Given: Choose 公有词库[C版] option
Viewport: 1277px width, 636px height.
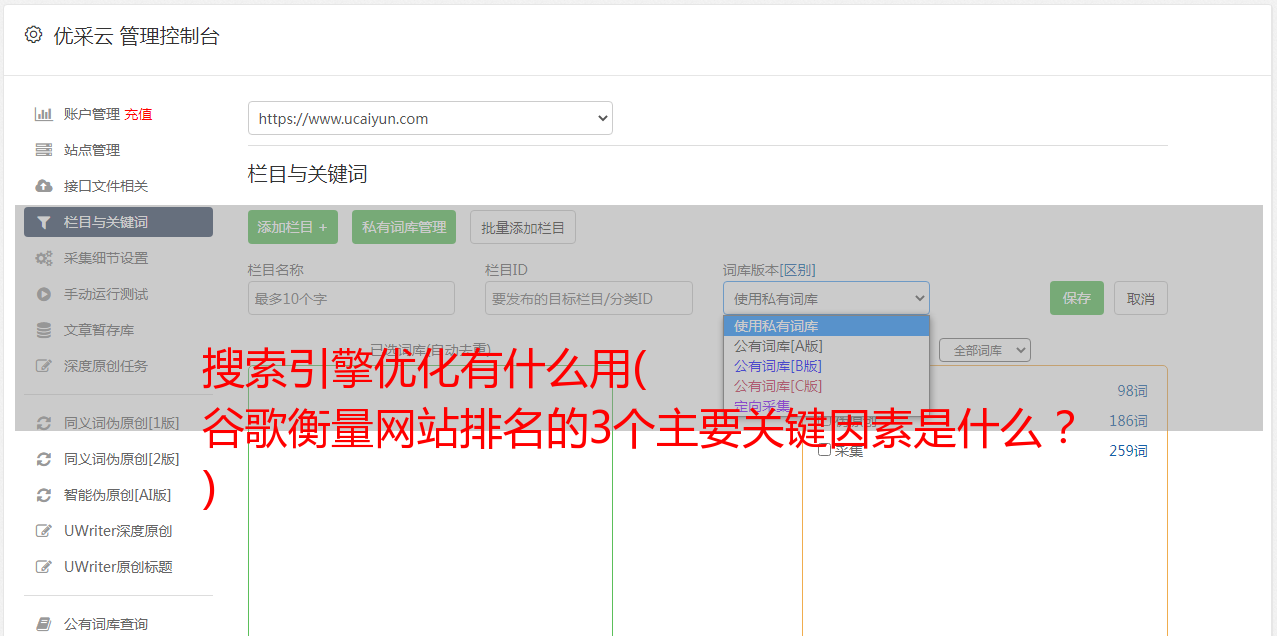Looking at the screenshot, I should click(826, 386).
